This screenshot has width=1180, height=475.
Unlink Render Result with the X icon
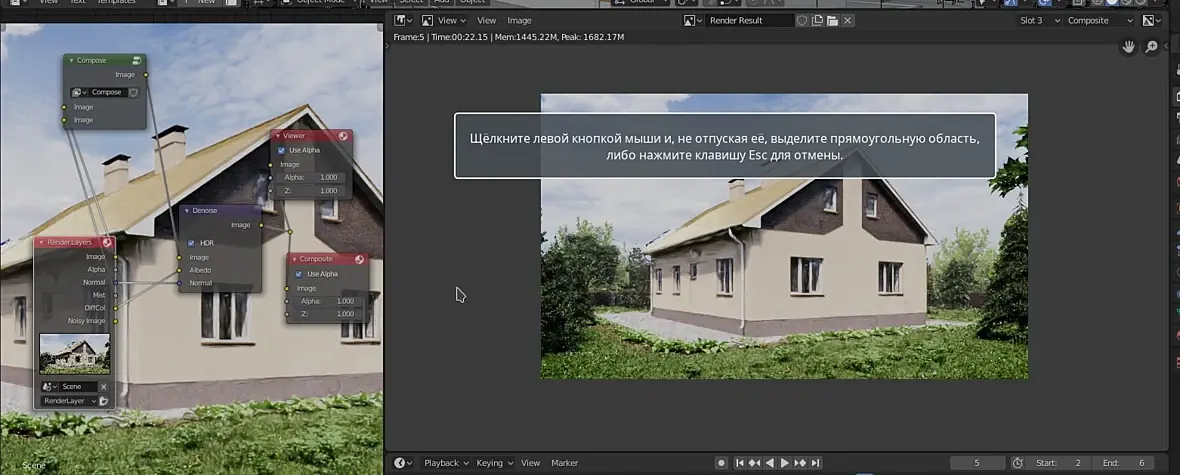[x=848, y=20]
